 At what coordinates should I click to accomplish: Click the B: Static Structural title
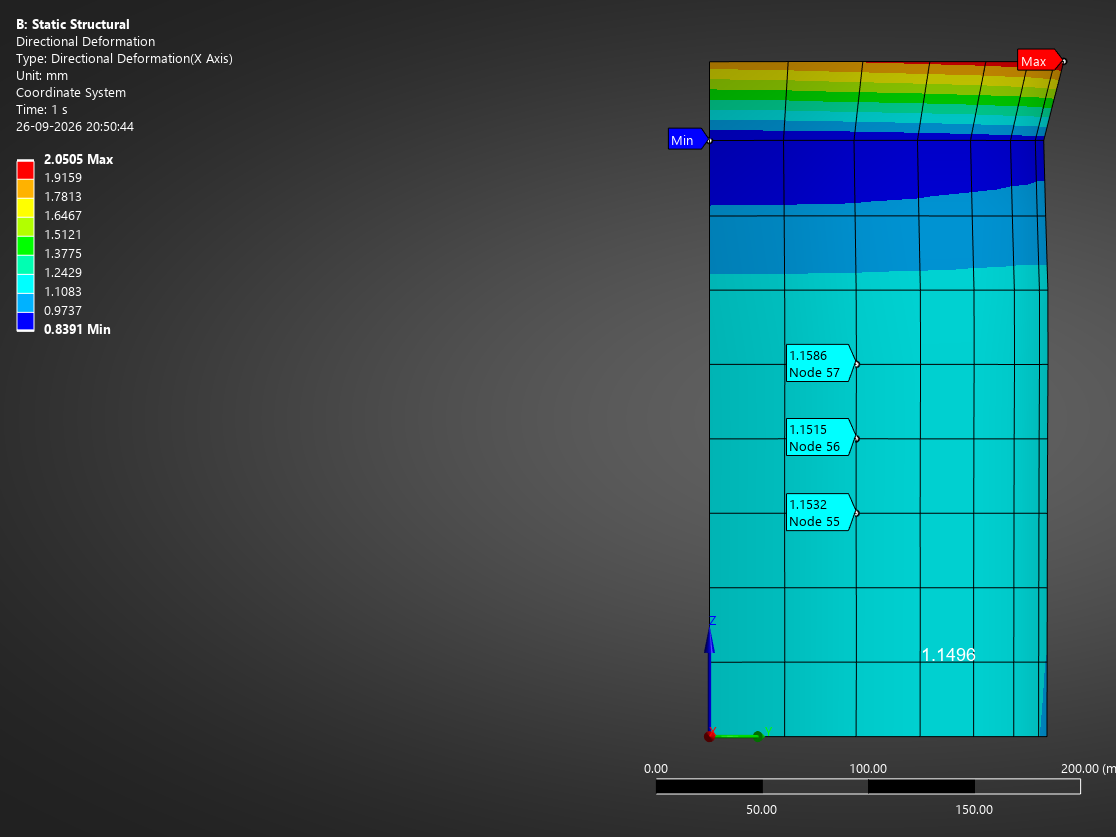click(73, 24)
